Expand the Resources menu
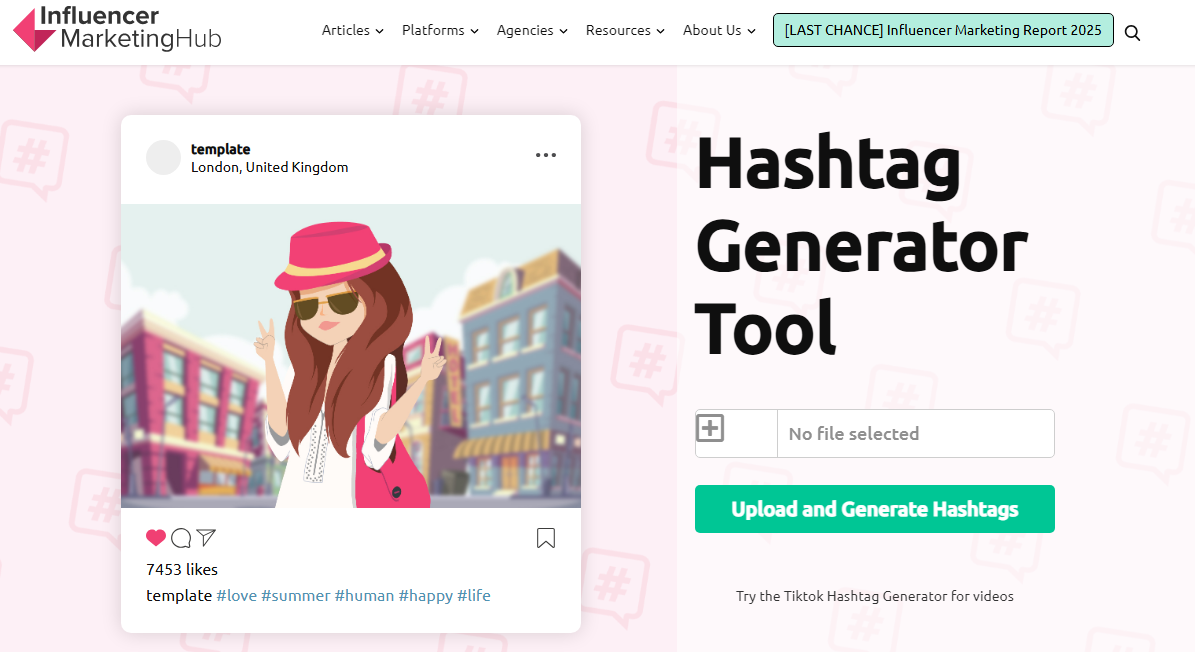The image size is (1195, 652). 625,30
